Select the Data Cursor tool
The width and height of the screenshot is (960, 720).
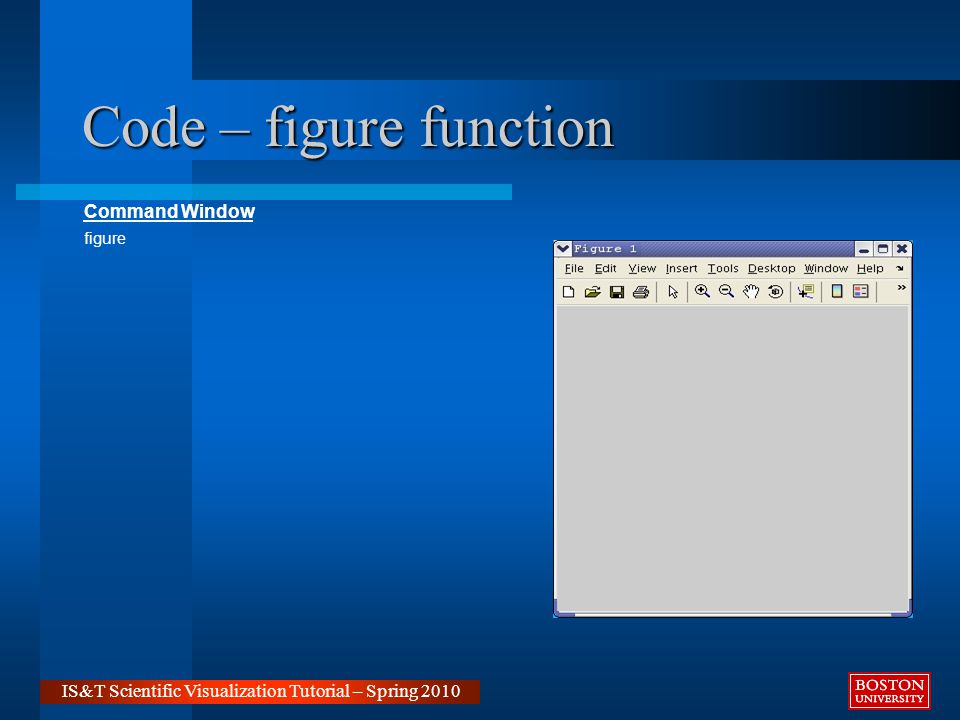[806, 291]
